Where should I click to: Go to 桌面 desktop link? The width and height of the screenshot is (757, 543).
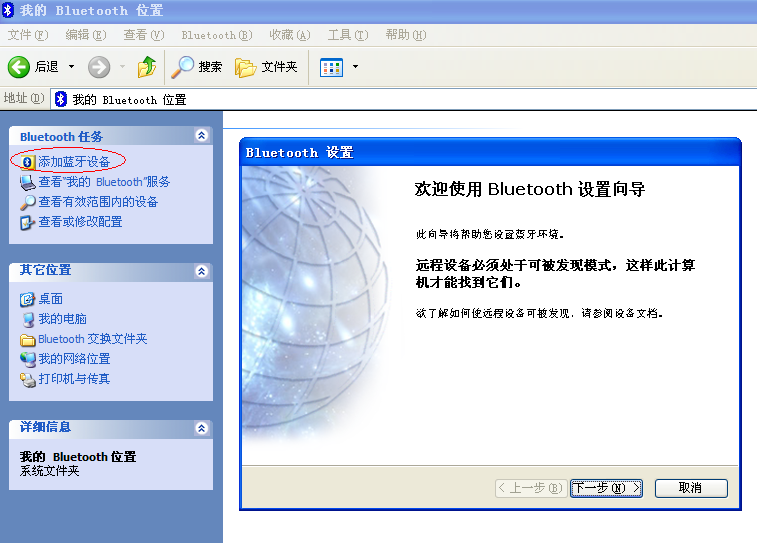[51, 299]
